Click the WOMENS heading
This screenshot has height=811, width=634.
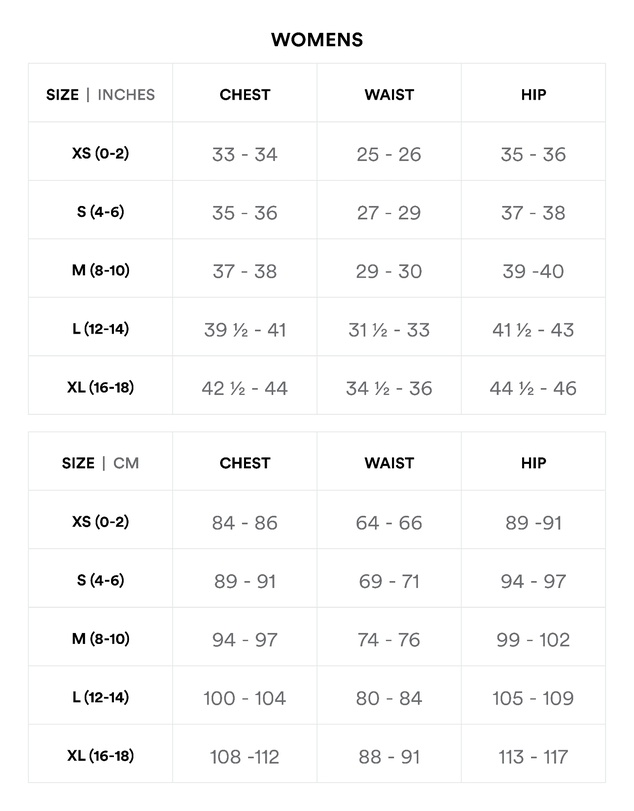(x=317, y=40)
